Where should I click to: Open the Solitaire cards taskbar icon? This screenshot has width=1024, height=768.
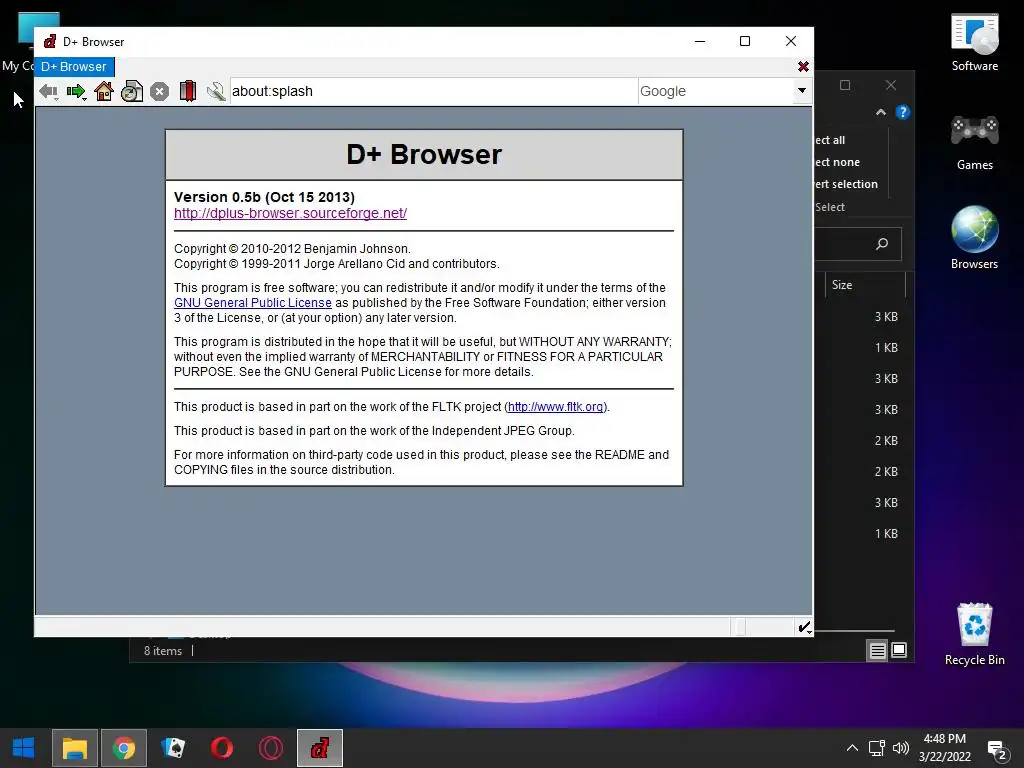[173, 748]
